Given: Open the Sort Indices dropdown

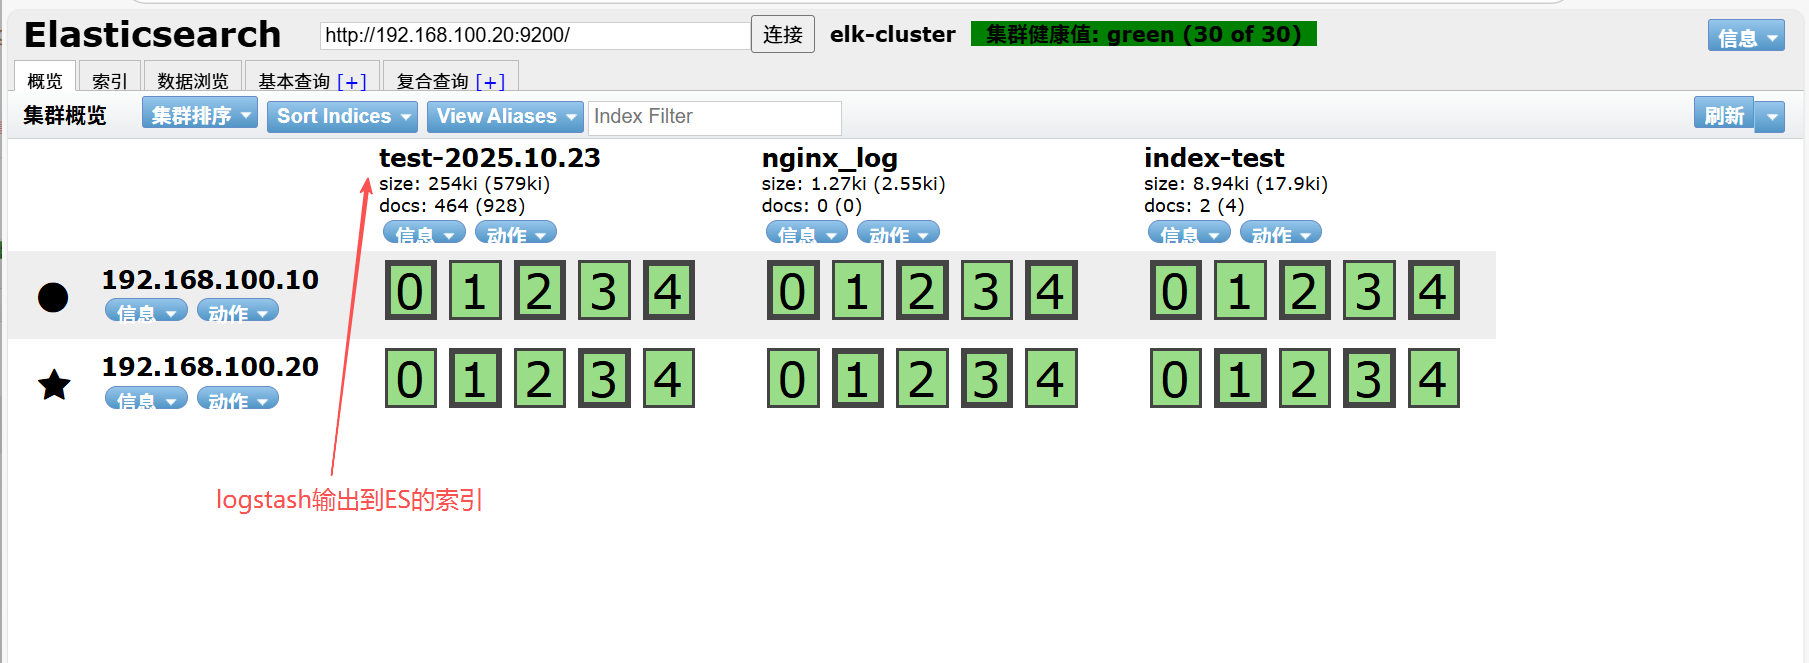Looking at the screenshot, I should pos(342,116).
